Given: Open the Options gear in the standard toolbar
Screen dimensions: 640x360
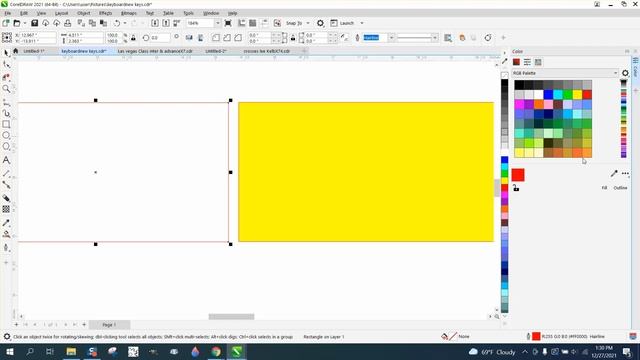Looking at the screenshot, I should pyautogui.click(x=320, y=23).
